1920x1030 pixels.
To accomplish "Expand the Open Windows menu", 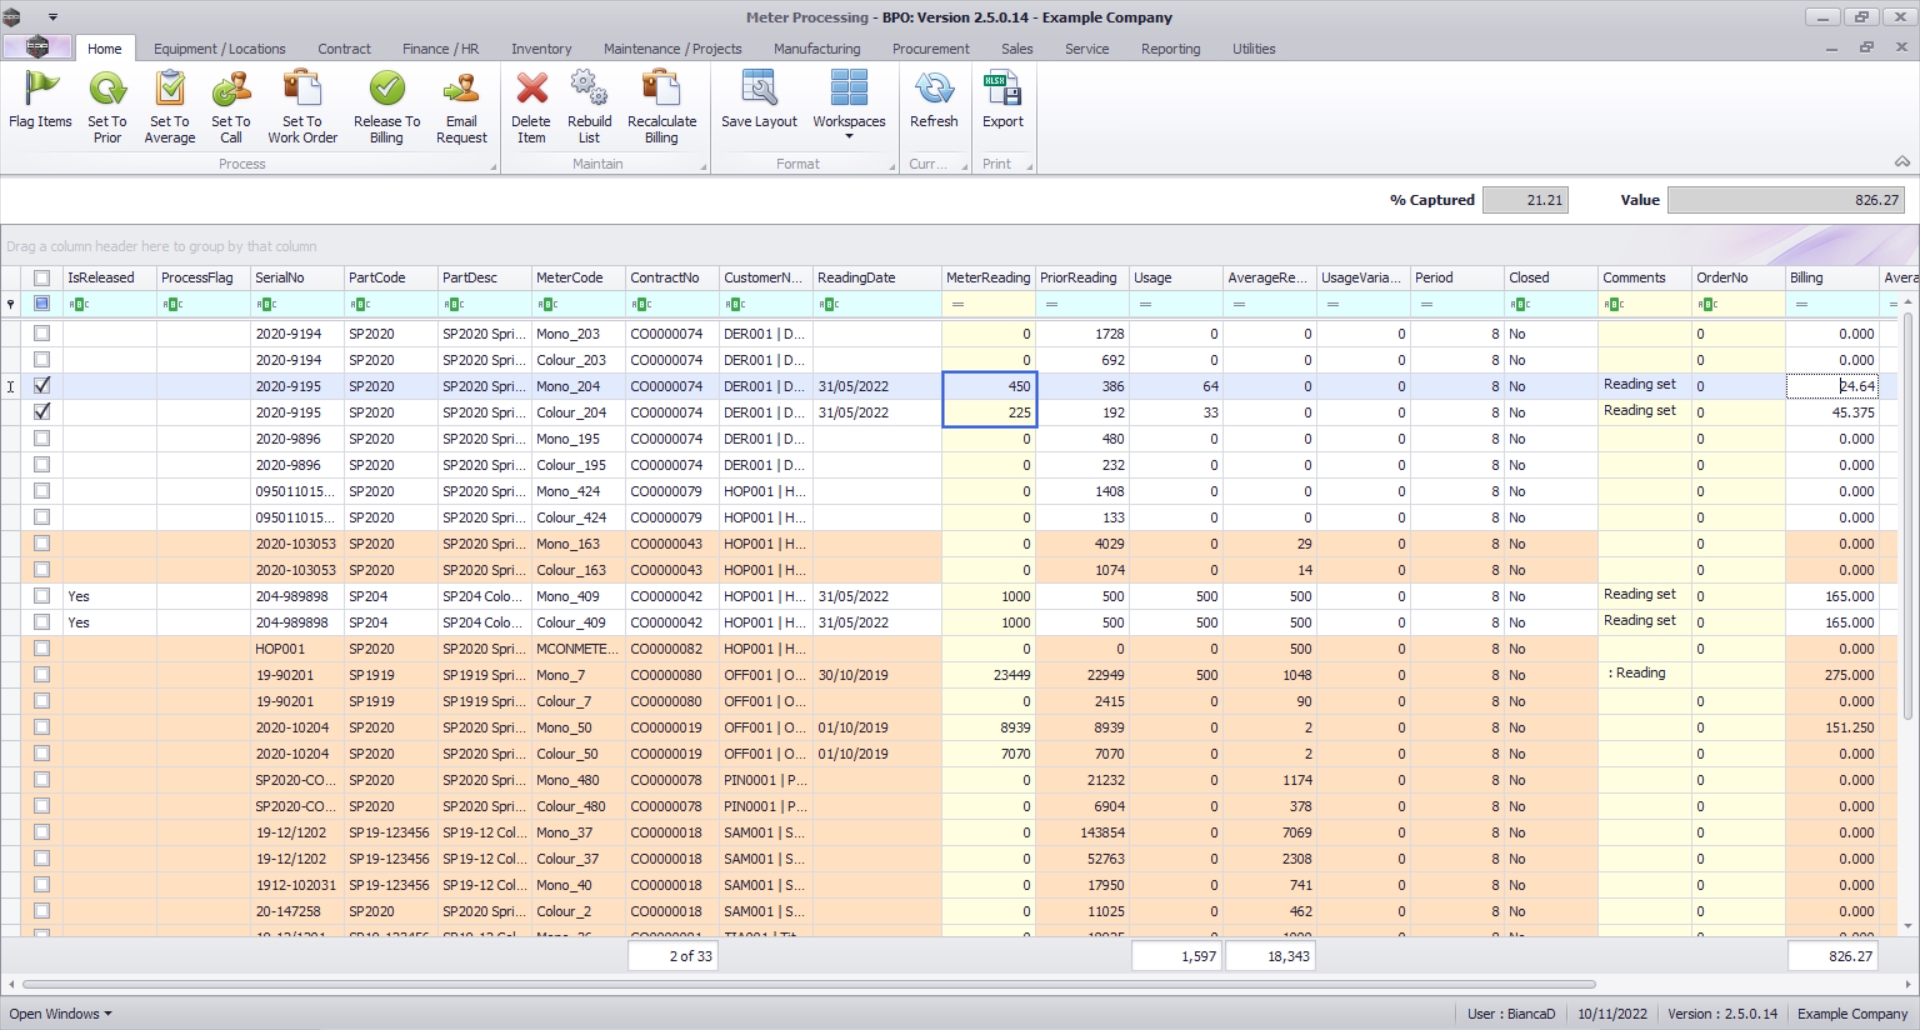I will 60,1013.
